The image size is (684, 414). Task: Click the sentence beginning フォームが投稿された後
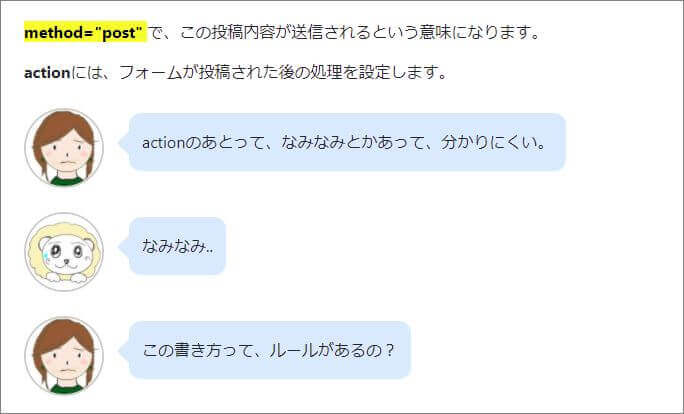(x=283, y=72)
